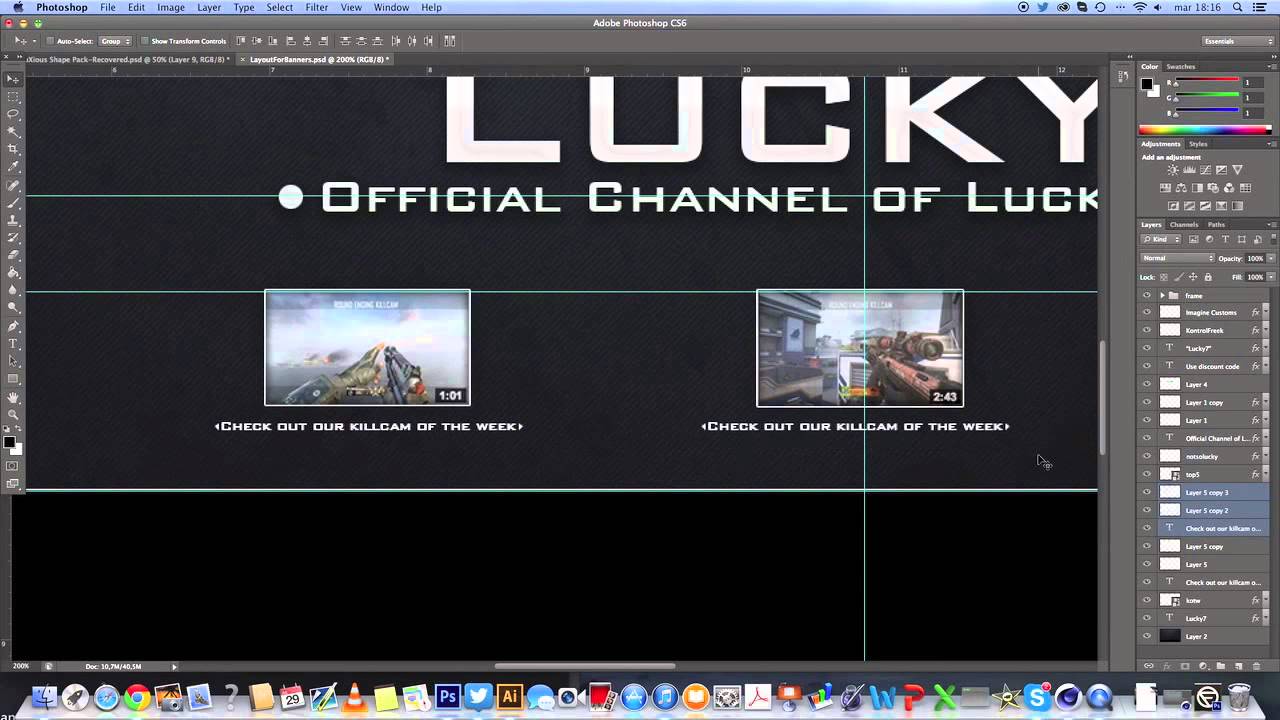Open the Auto-Select Group dropdown
1280x720 pixels.
point(115,41)
